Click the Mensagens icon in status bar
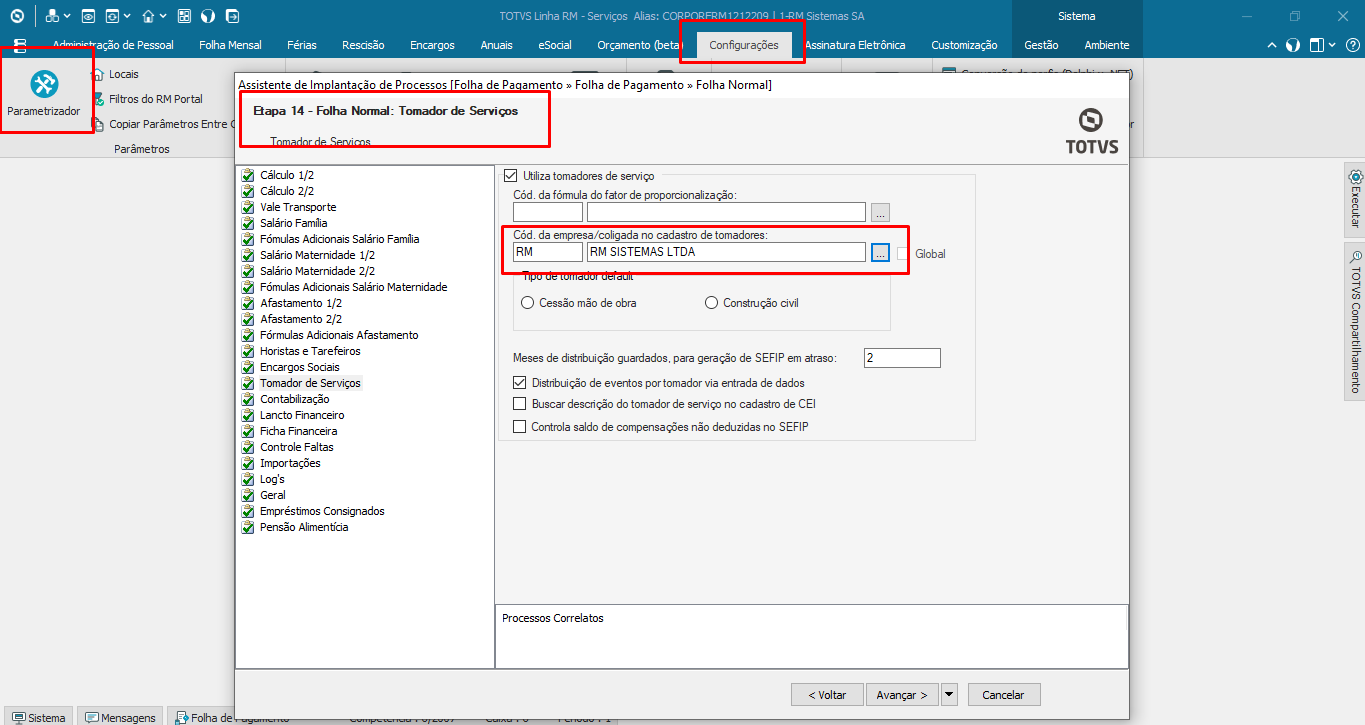Screen dimensions: 1365x725 tap(92, 717)
